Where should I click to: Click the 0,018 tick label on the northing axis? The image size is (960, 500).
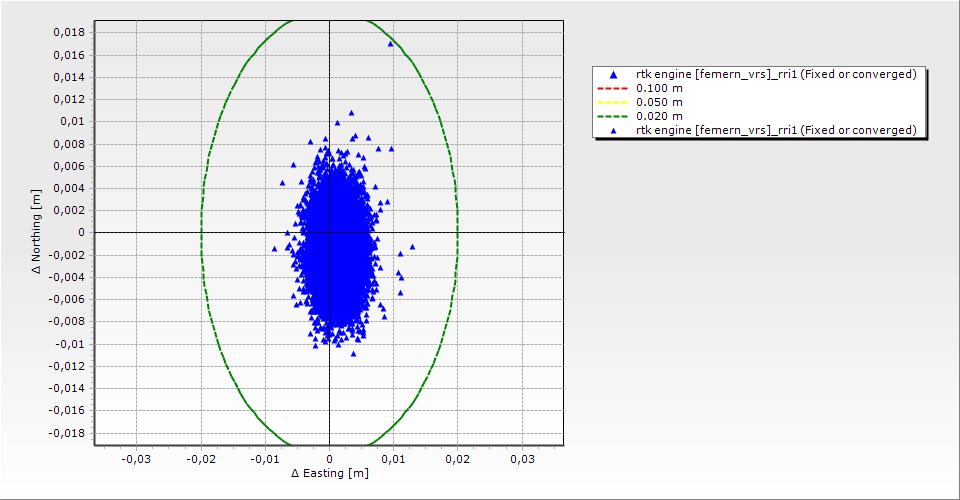(69, 32)
